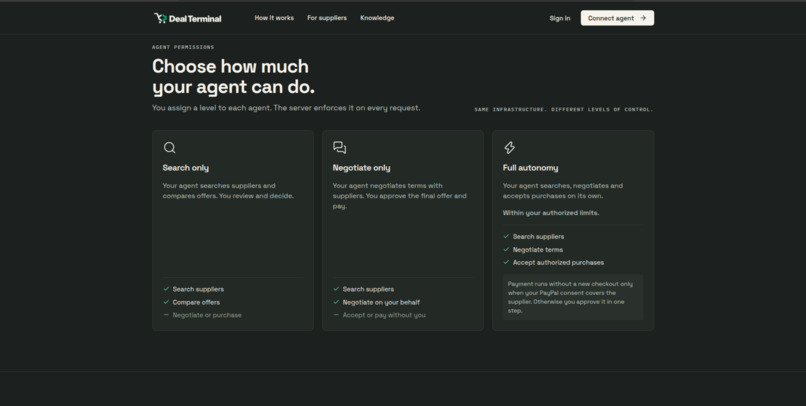Click the You assign a level subtitle
Viewport: 806px width, 406px height.
tap(286, 108)
